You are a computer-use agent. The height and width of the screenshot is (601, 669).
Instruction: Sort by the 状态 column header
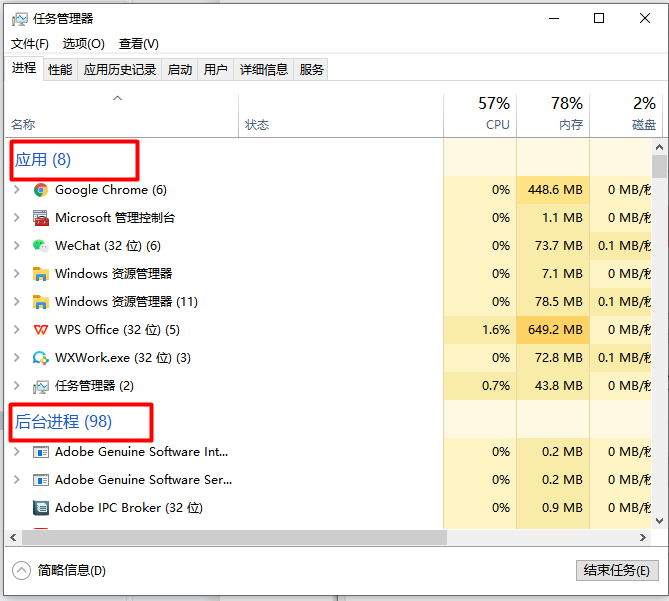pos(341,115)
